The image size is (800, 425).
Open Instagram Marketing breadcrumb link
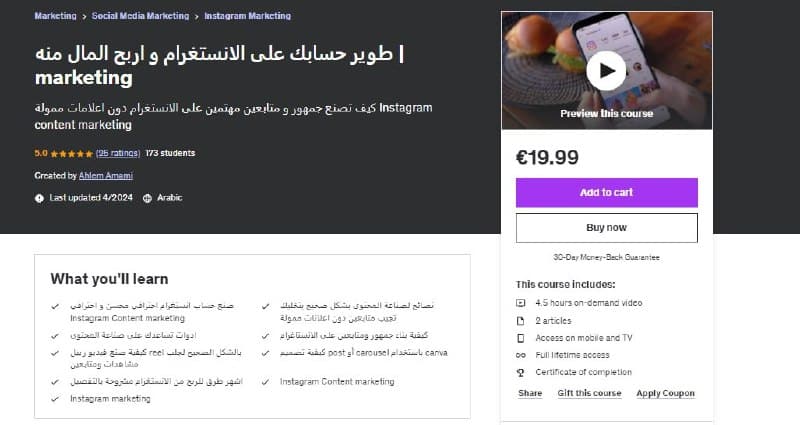point(247,16)
